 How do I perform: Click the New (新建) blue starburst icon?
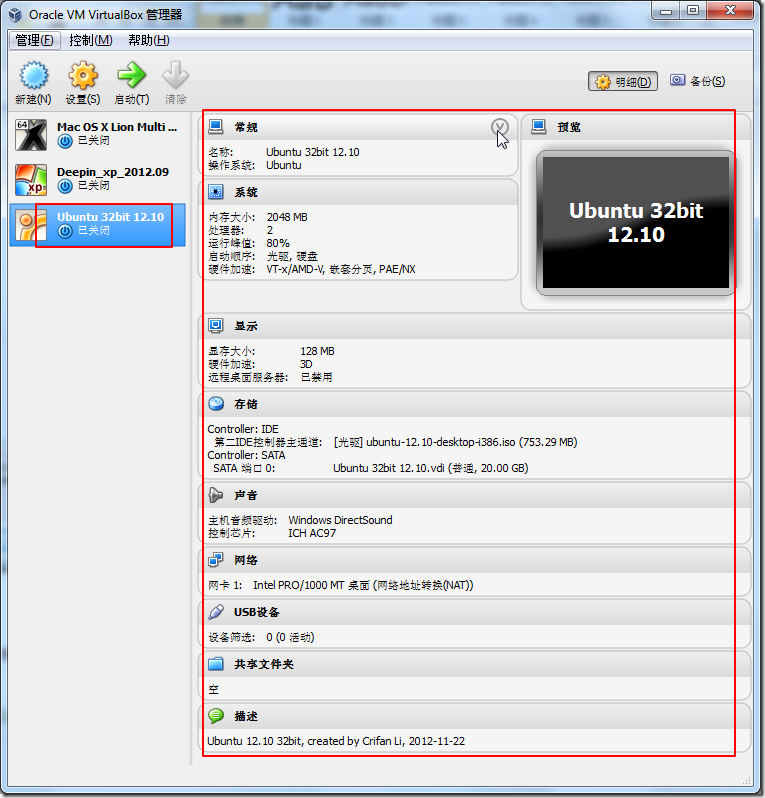click(34, 75)
